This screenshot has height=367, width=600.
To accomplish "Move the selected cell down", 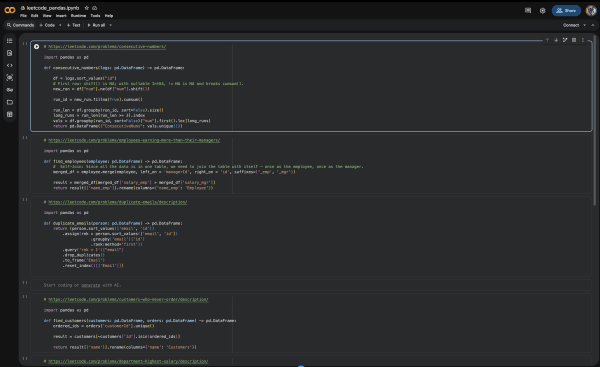I will (x=556, y=40).
